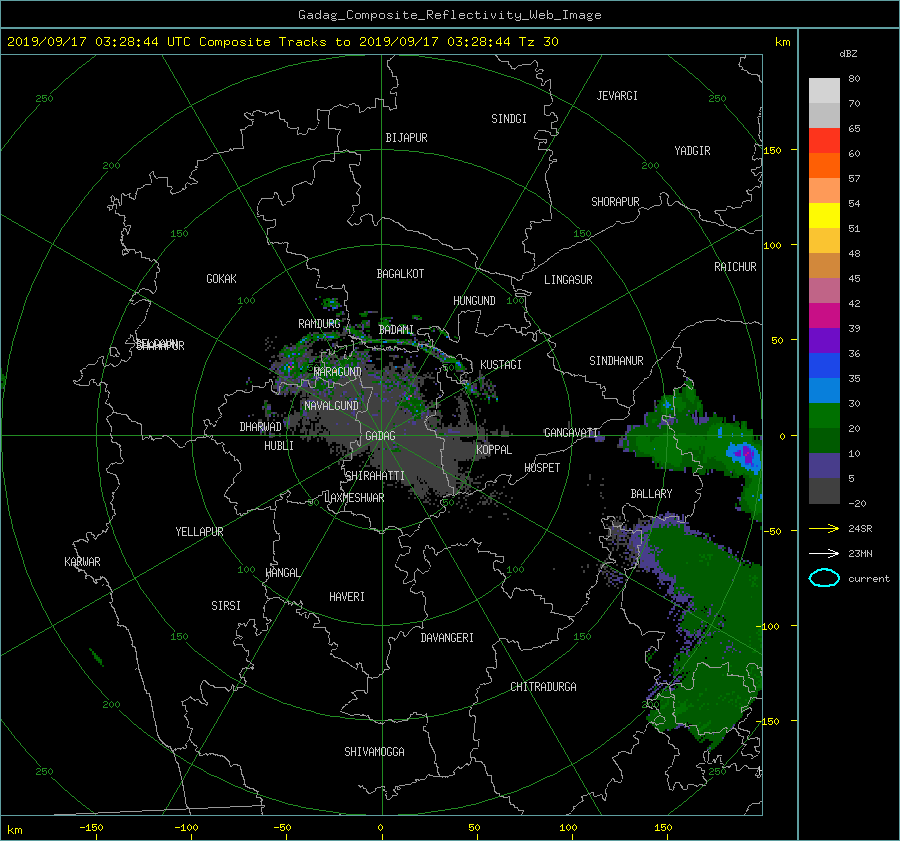Click the BIJAPUR city label
Image resolution: width=900 pixels, height=841 pixels.
pyautogui.click(x=406, y=138)
